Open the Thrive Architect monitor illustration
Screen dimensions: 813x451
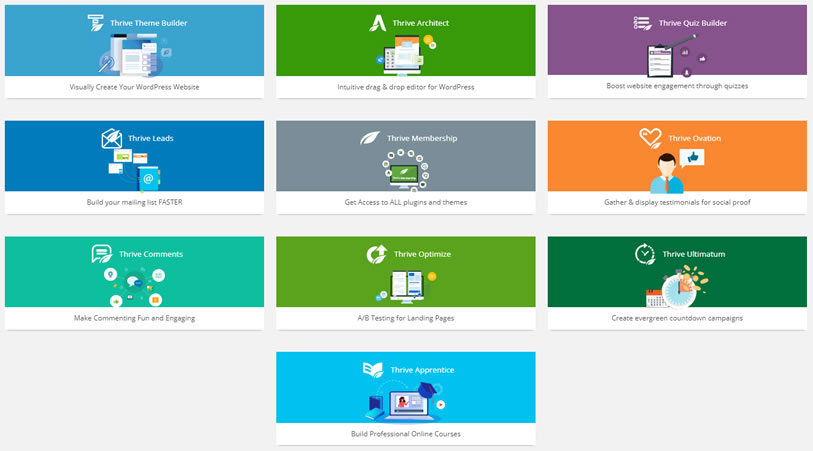click(406, 55)
